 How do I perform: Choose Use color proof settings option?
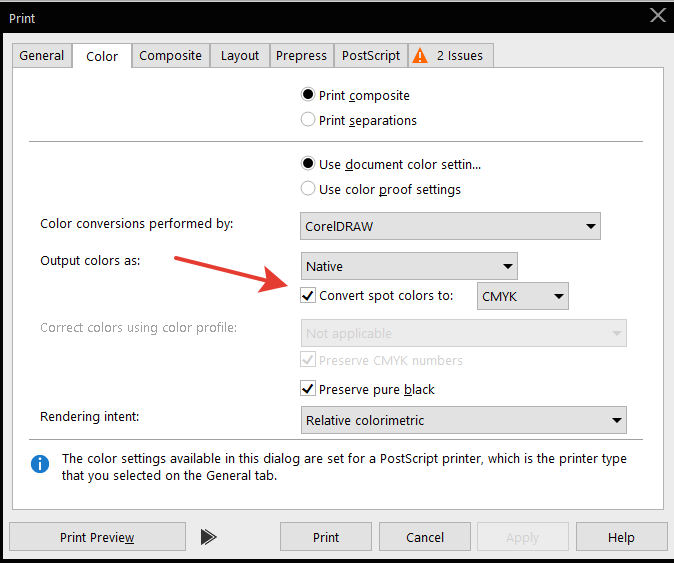point(308,189)
